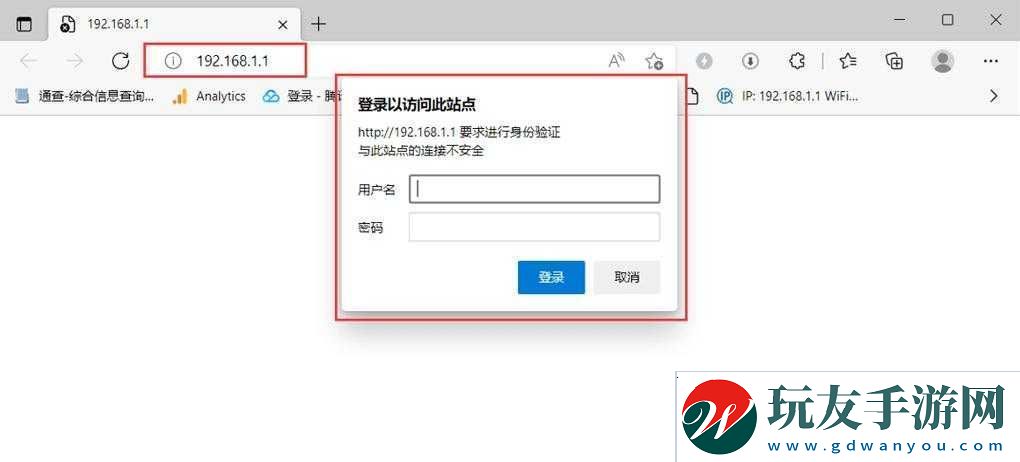Viewport: 1020px width, 462px height.
Task: Open the IP: 192.168.1.1 WiFi bookmark
Action: [788, 96]
